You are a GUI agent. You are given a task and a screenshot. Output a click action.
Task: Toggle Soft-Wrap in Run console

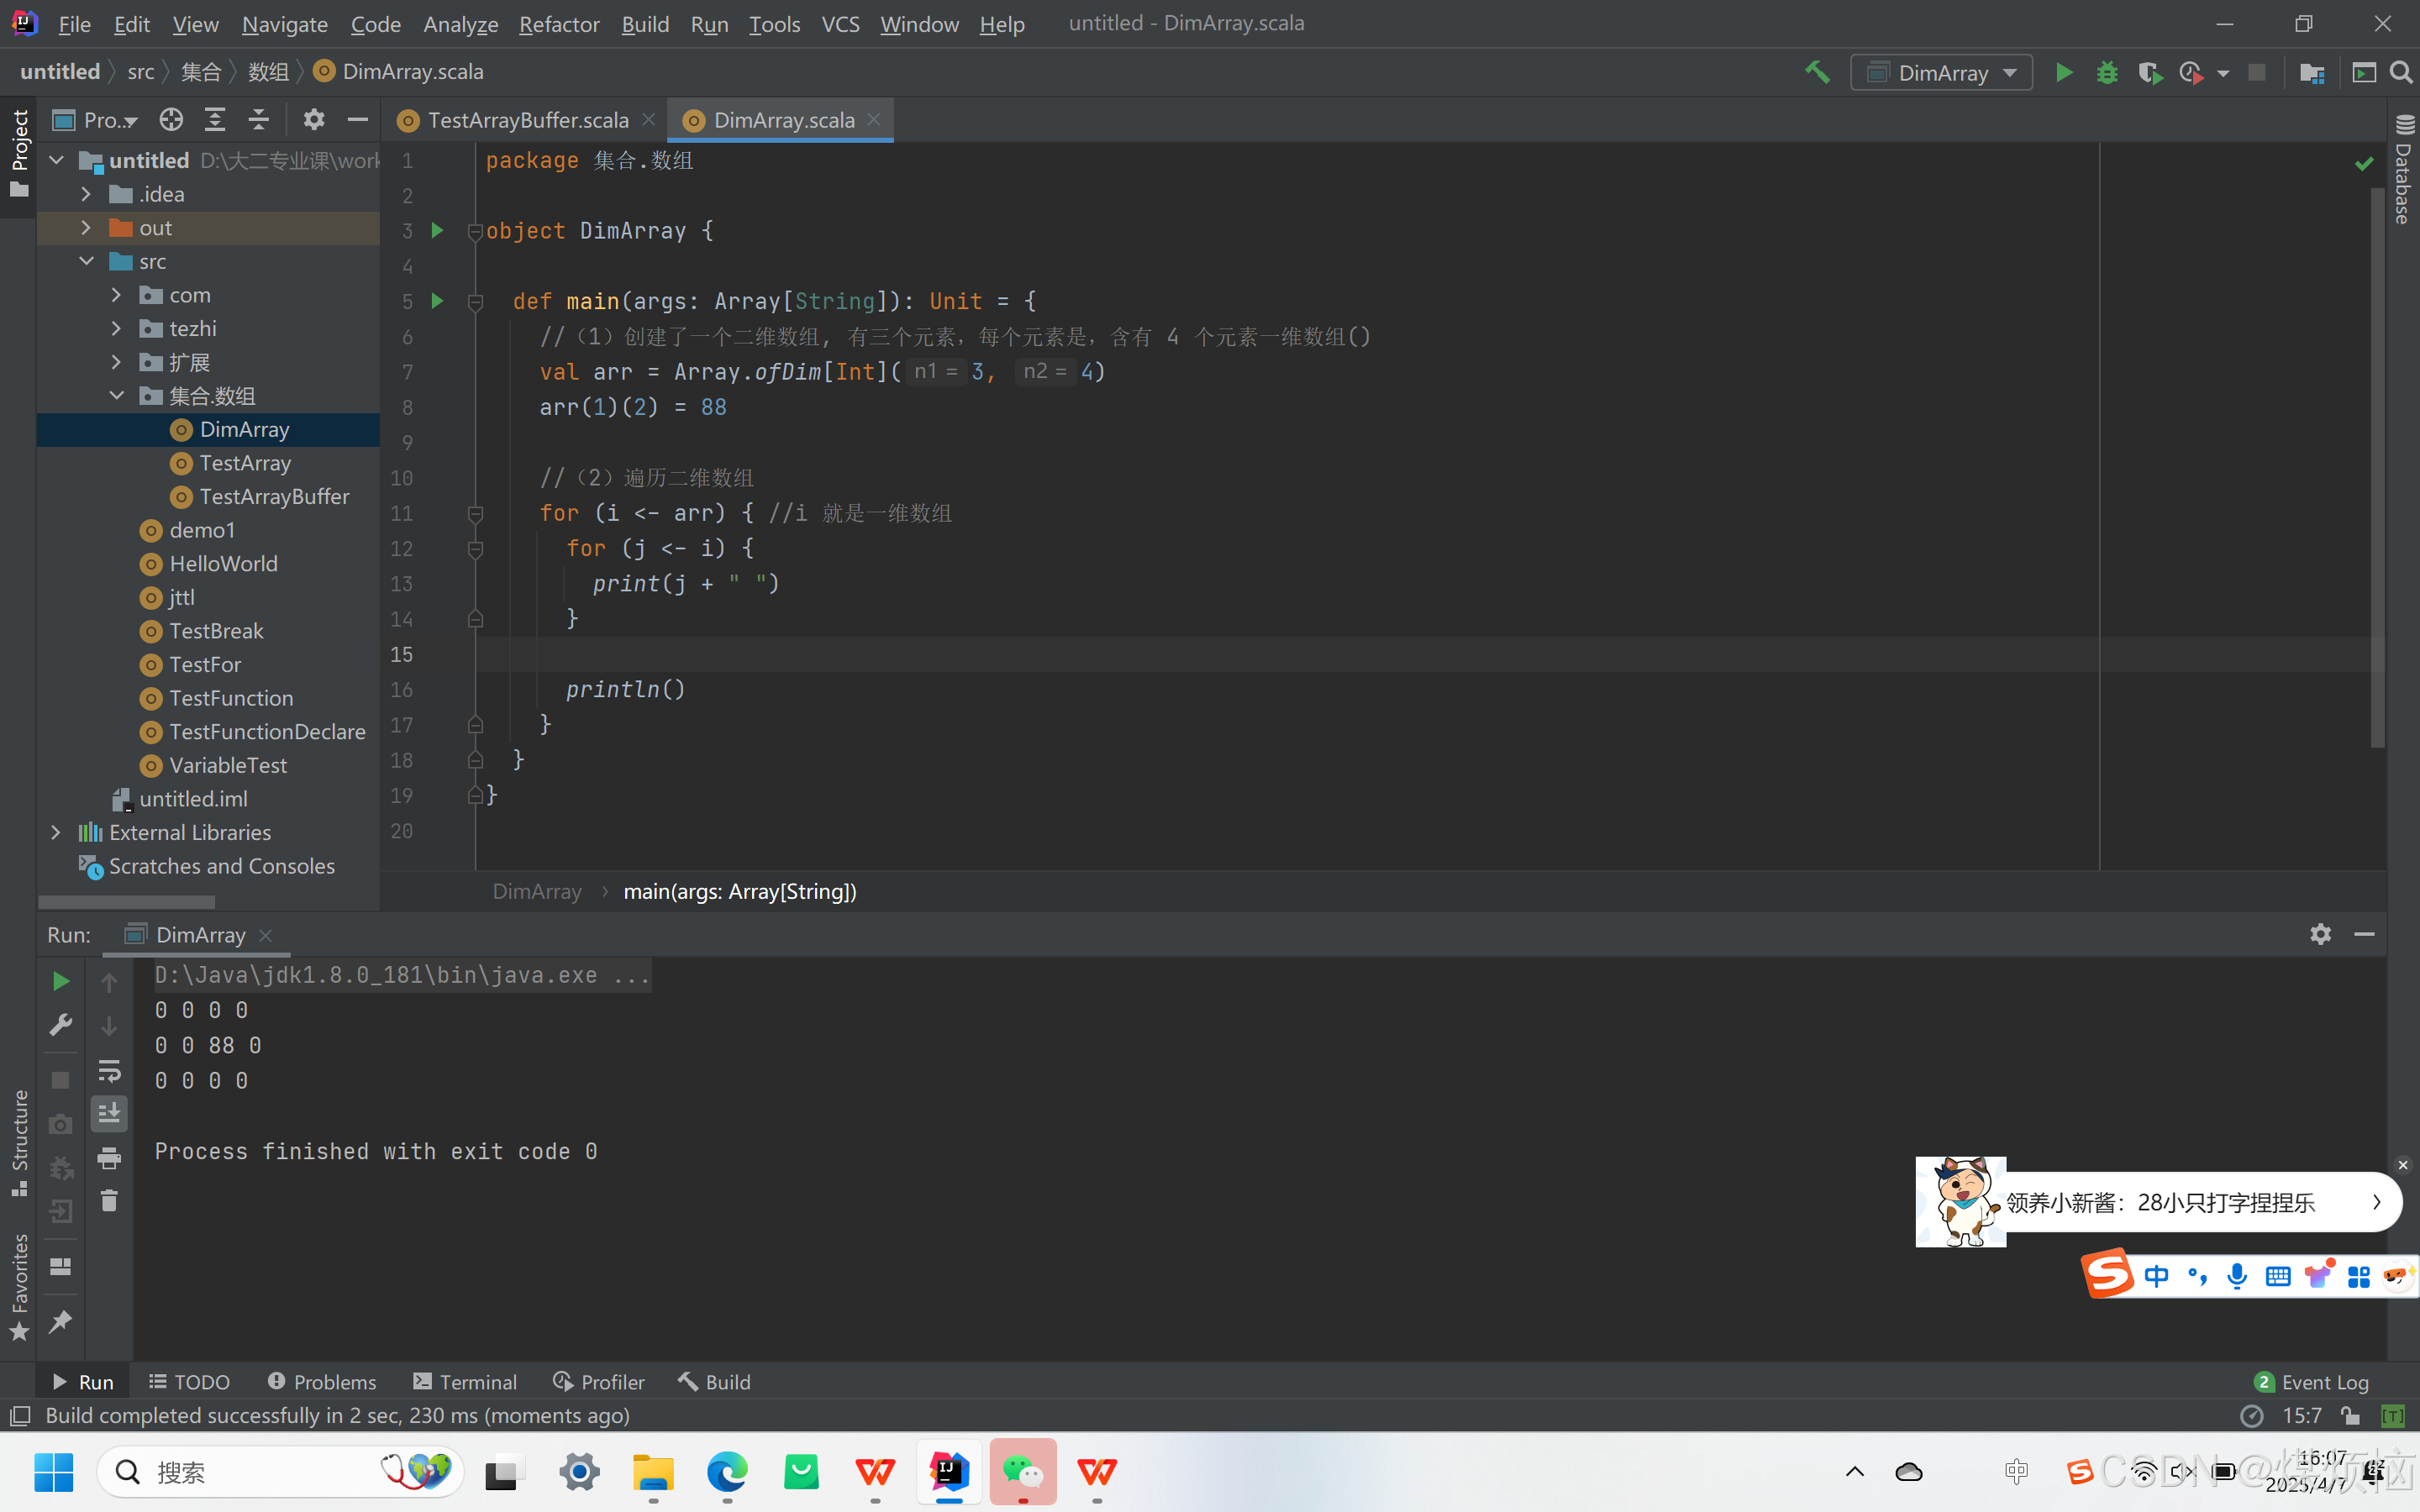[x=109, y=1070]
